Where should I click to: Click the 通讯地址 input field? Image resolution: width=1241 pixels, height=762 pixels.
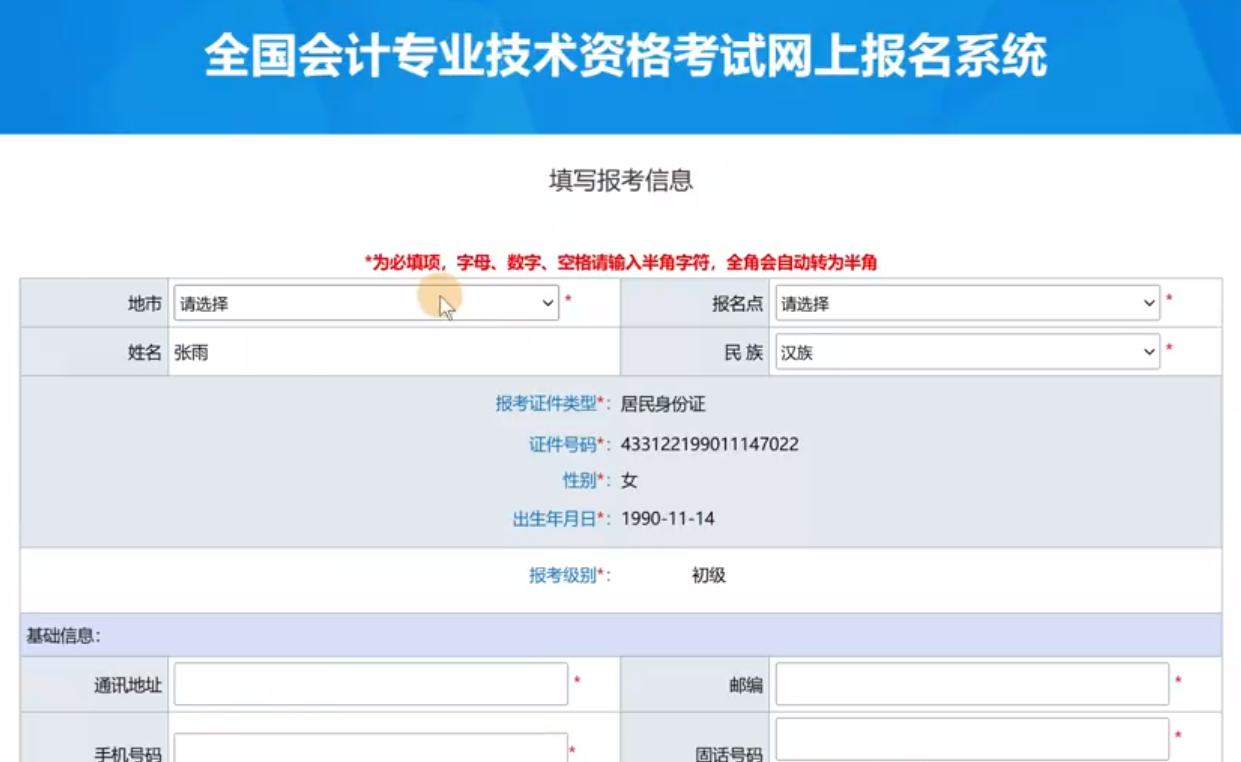[370, 684]
